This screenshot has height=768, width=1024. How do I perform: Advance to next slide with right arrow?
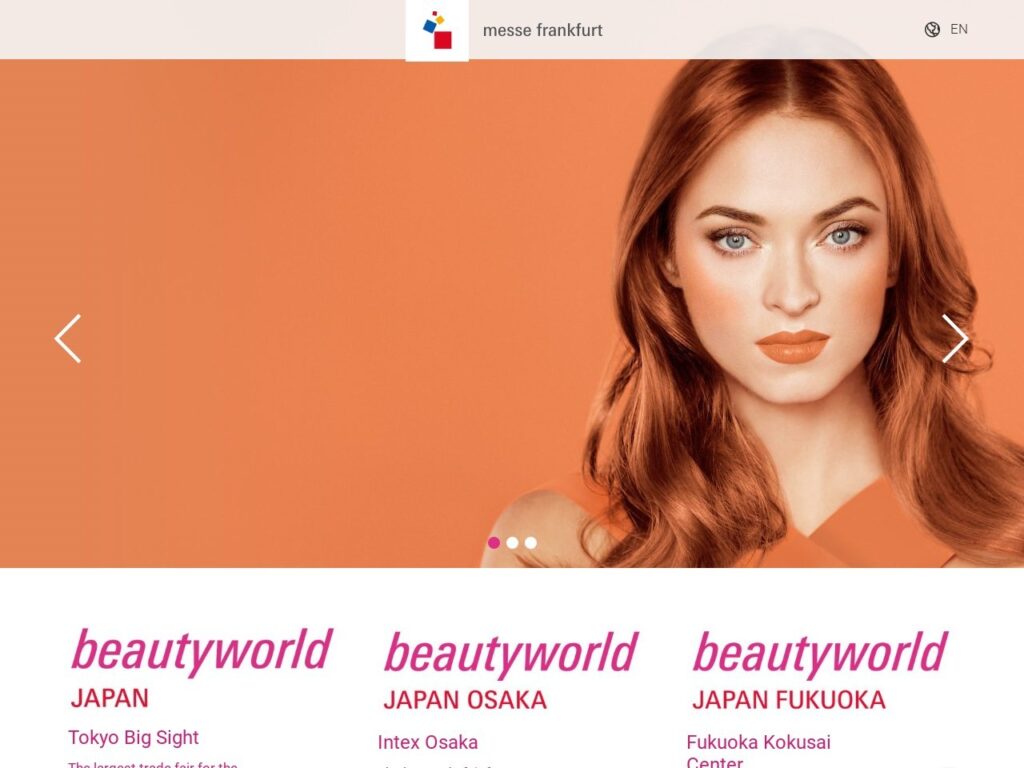click(x=955, y=338)
